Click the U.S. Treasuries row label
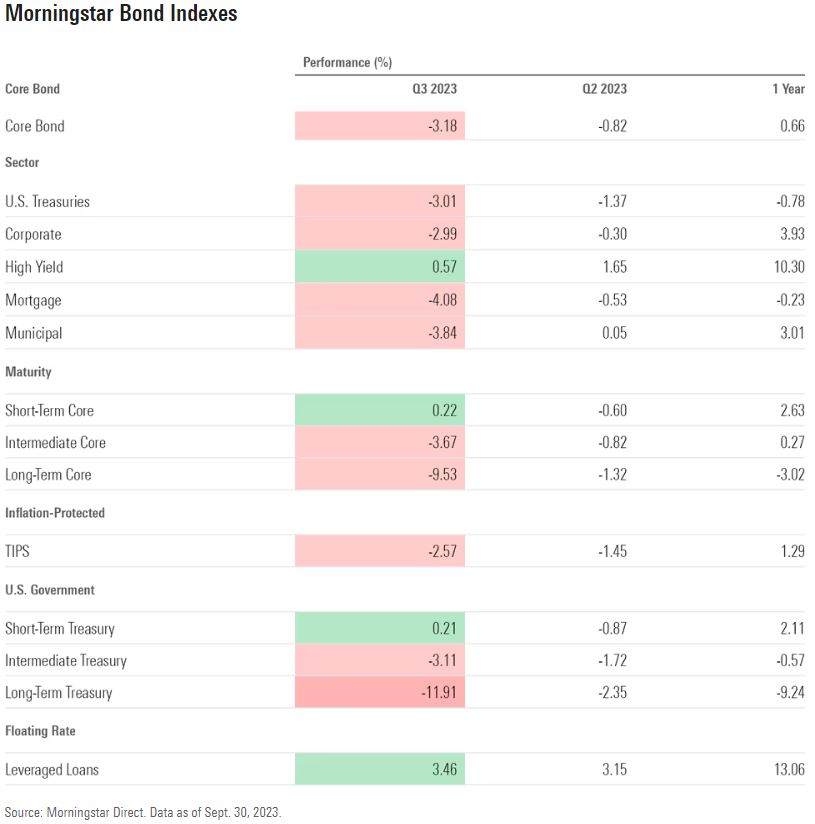The image size is (815, 824). 47,202
